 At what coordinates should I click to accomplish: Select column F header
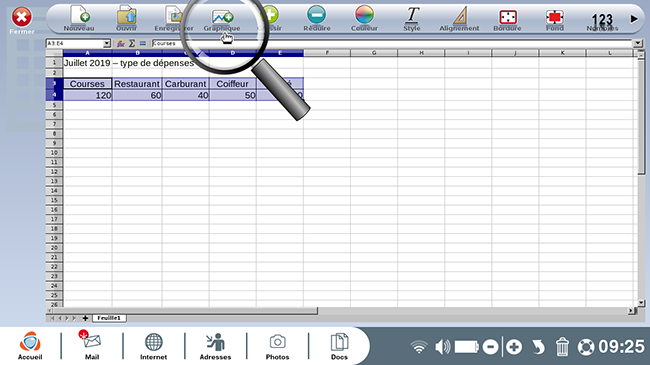[327, 53]
